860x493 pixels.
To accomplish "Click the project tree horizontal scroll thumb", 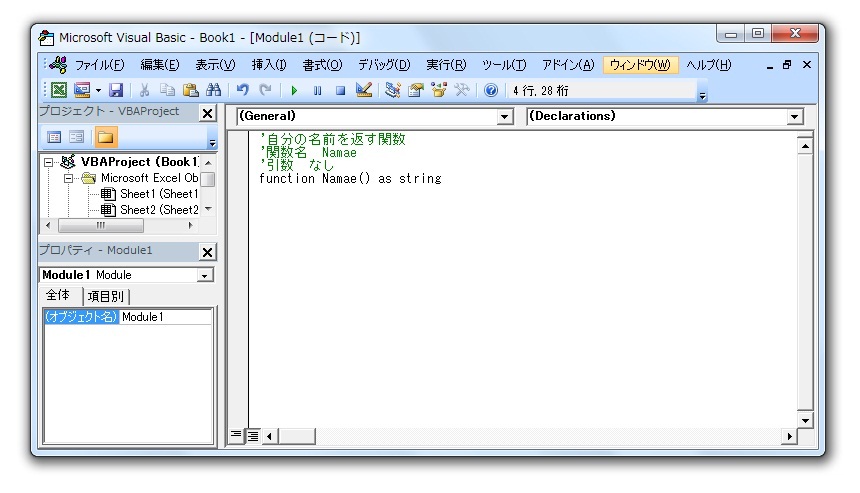I will click(101, 225).
